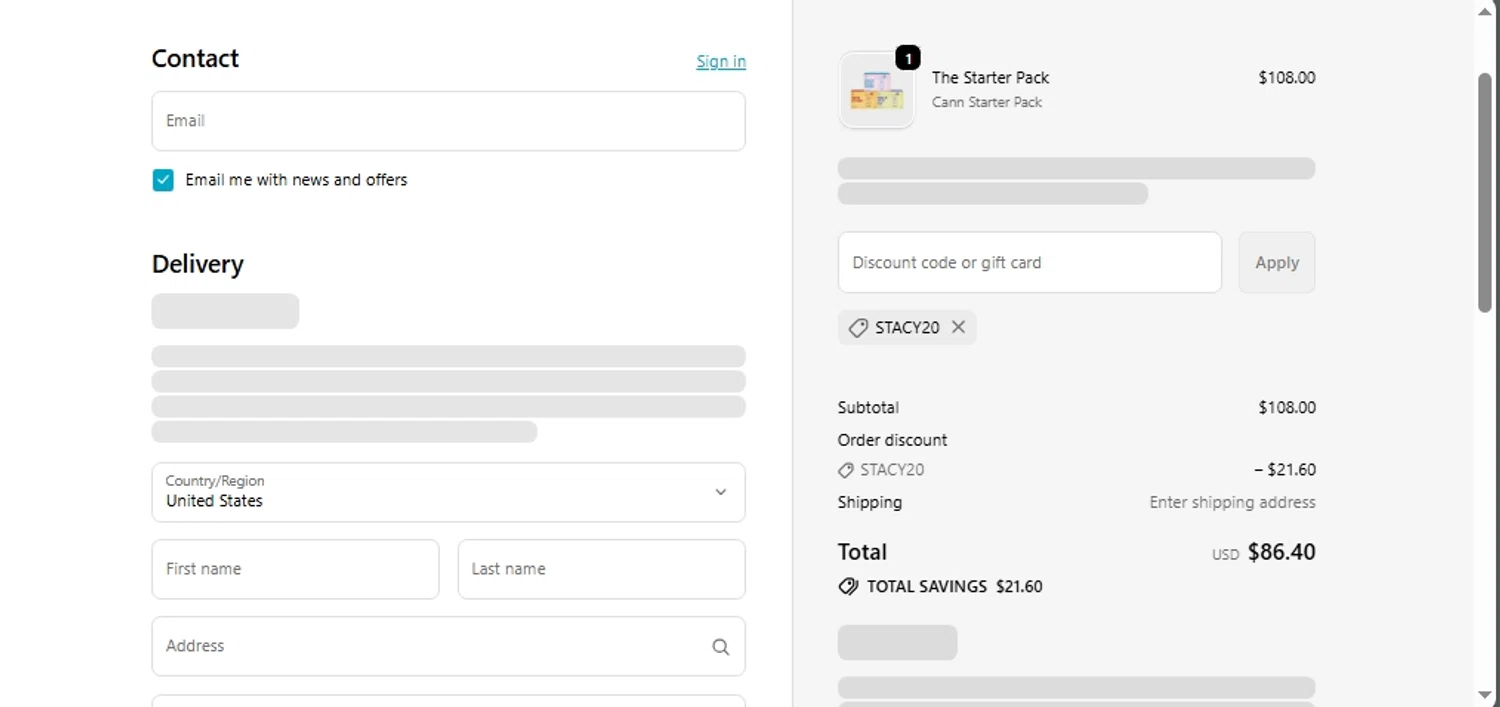The width and height of the screenshot is (1500, 707).
Task: Focus the Address input field
Action: click(x=448, y=646)
